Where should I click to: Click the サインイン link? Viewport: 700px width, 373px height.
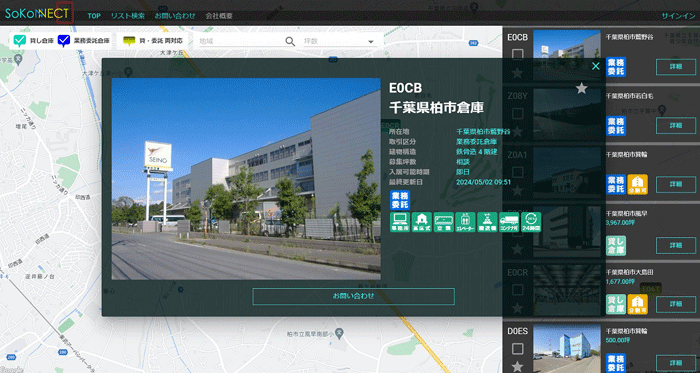point(678,16)
